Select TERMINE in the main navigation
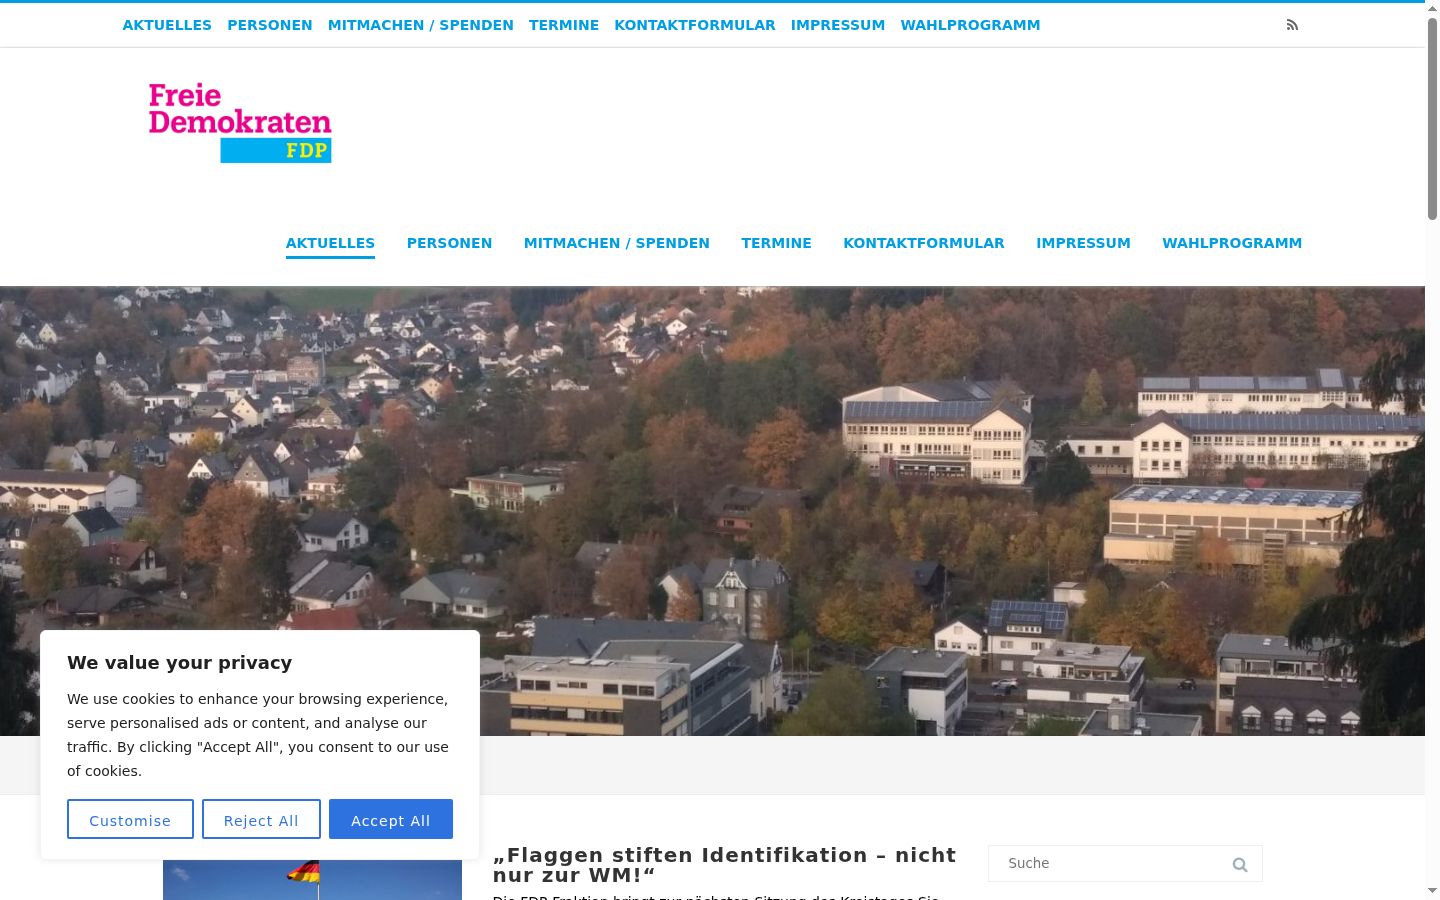 [x=776, y=243]
